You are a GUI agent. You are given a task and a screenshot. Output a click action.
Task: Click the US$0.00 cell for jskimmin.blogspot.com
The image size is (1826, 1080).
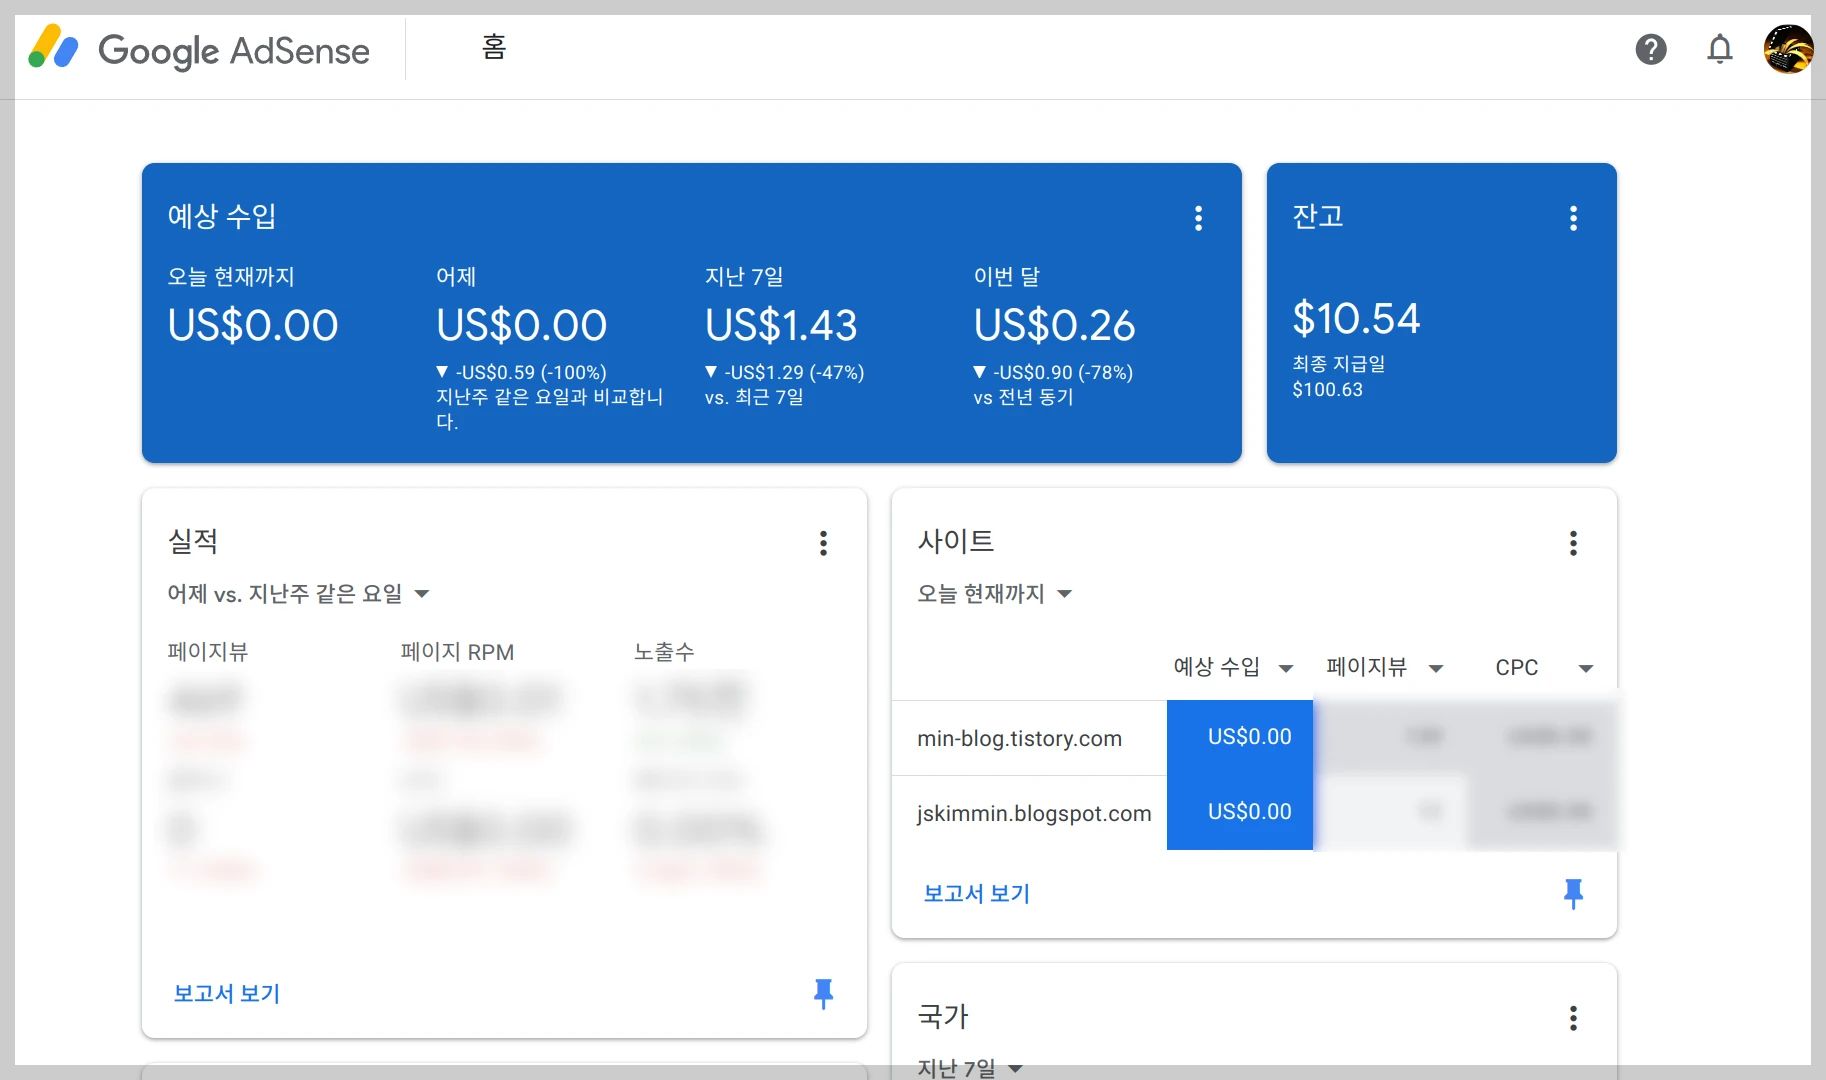1240,812
